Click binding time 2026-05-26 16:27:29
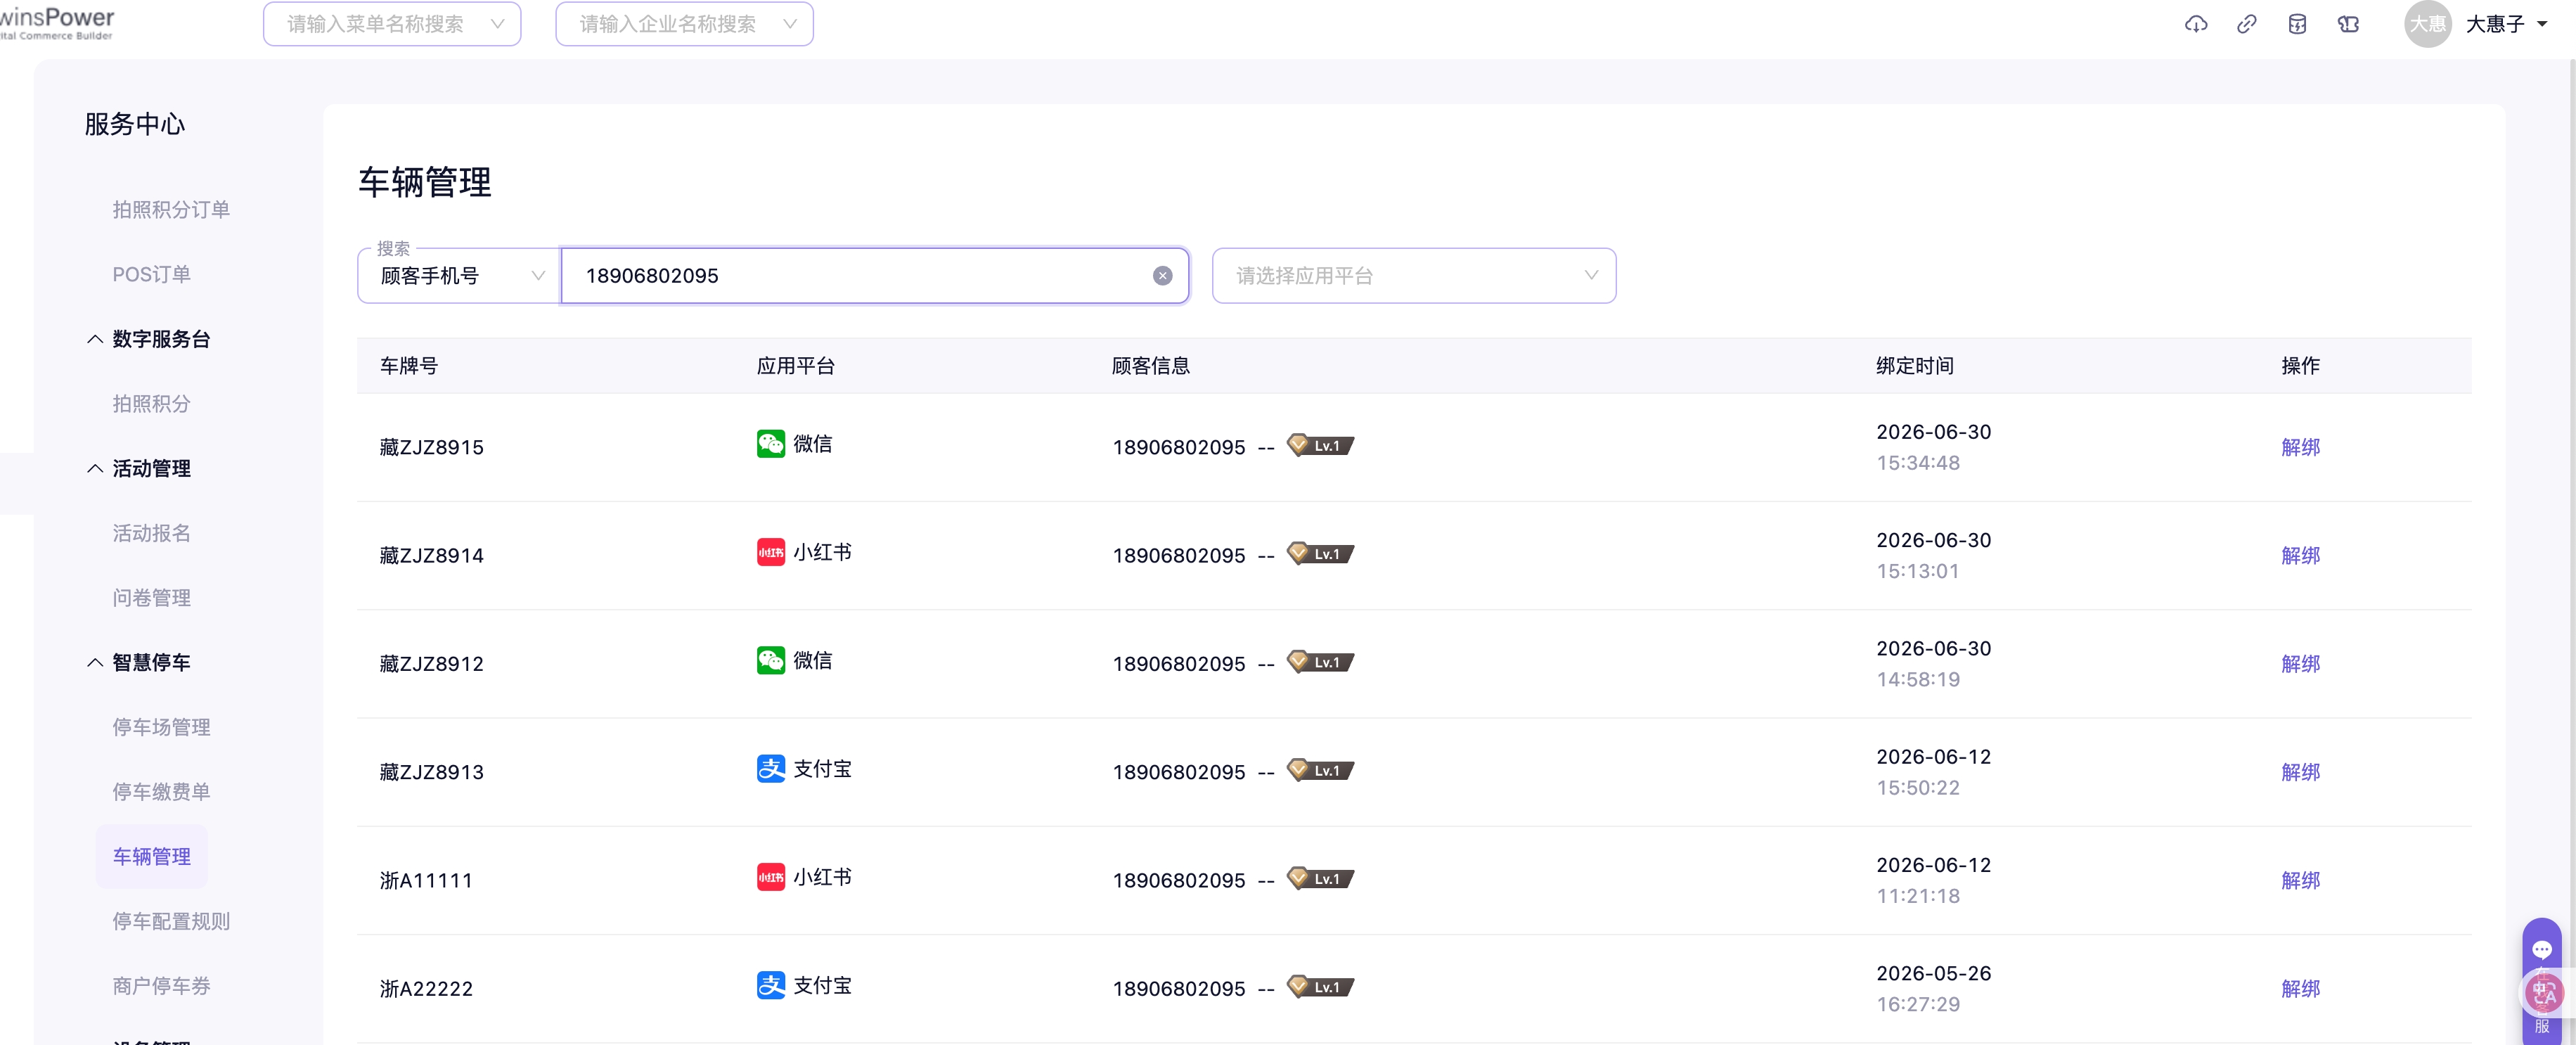This screenshot has width=2576, height=1045. point(1933,988)
